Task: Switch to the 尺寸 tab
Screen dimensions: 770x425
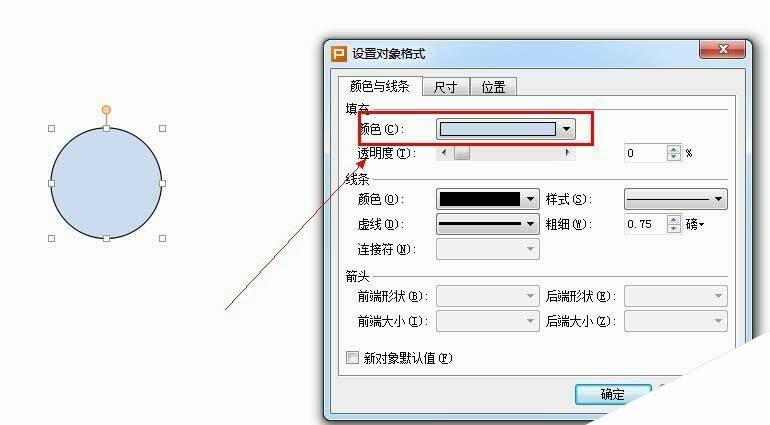Action: coord(445,87)
